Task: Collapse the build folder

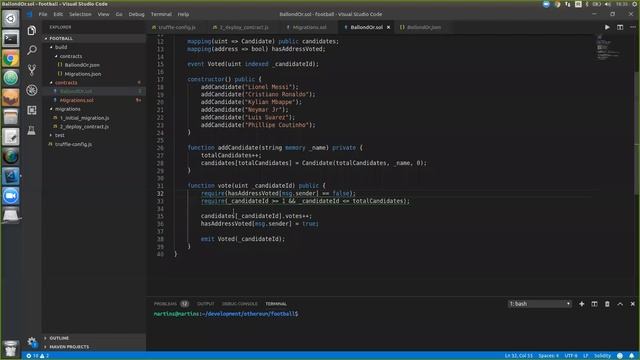Action: point(60,47)
